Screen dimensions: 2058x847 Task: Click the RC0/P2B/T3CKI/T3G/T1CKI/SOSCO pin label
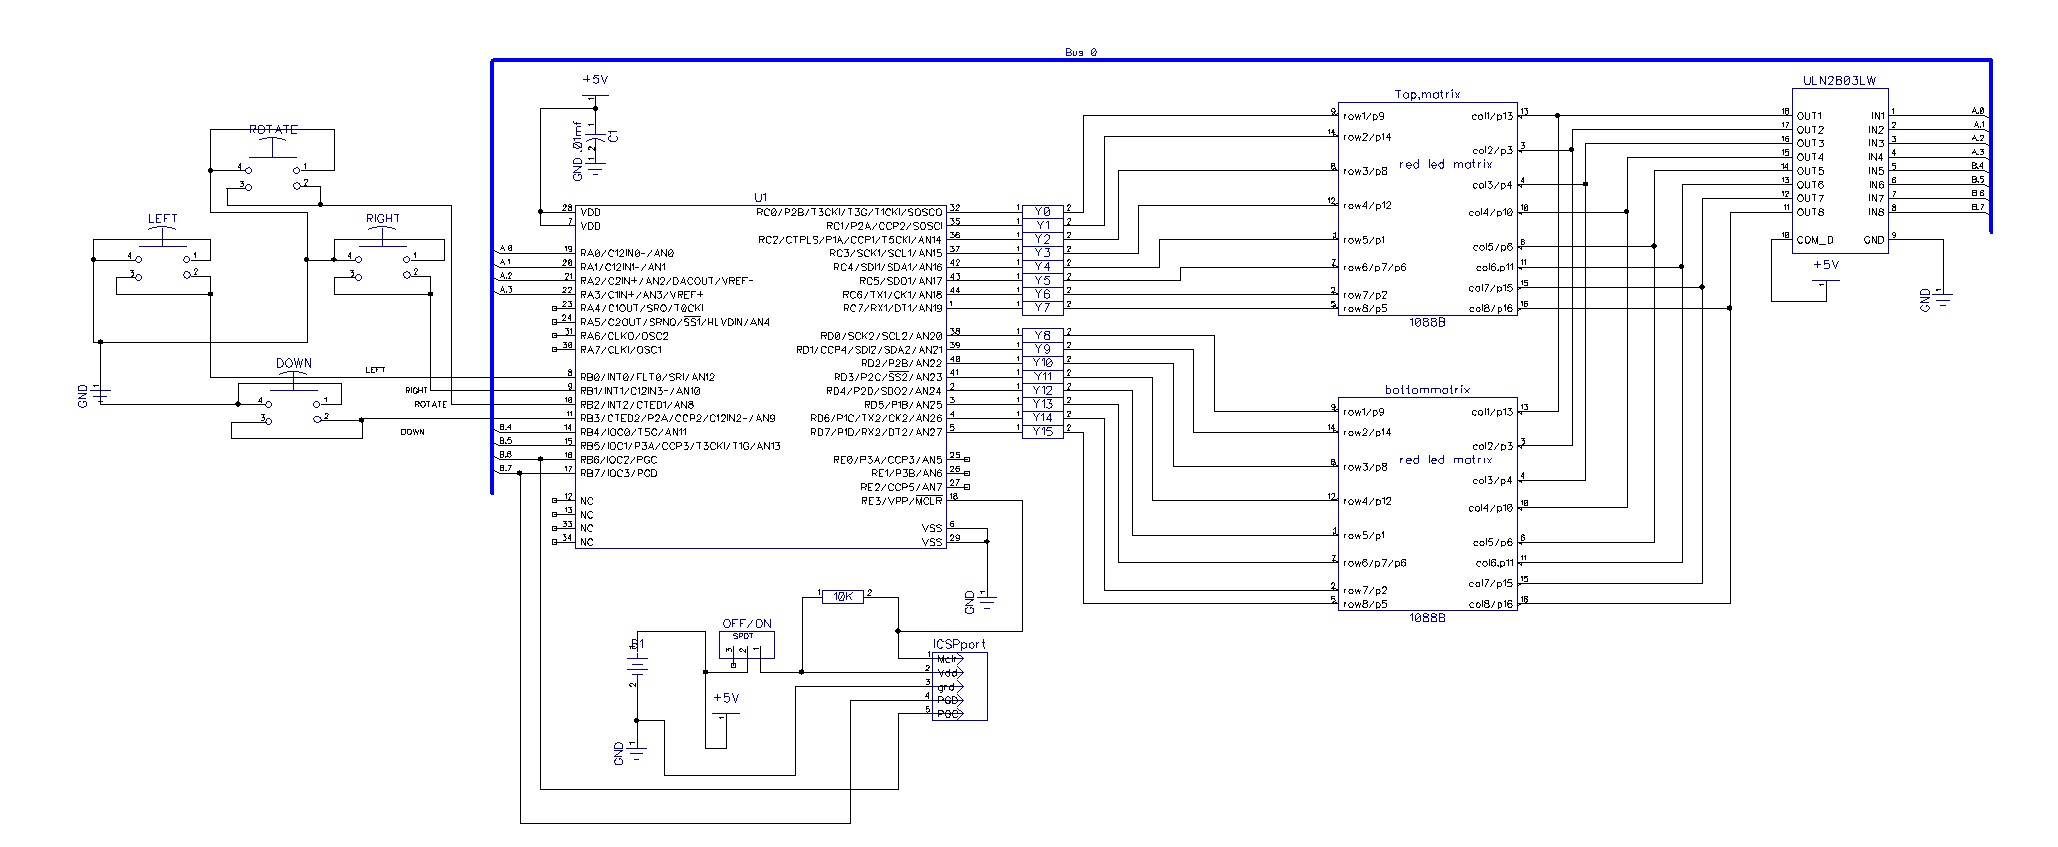(x=850, y=212)
